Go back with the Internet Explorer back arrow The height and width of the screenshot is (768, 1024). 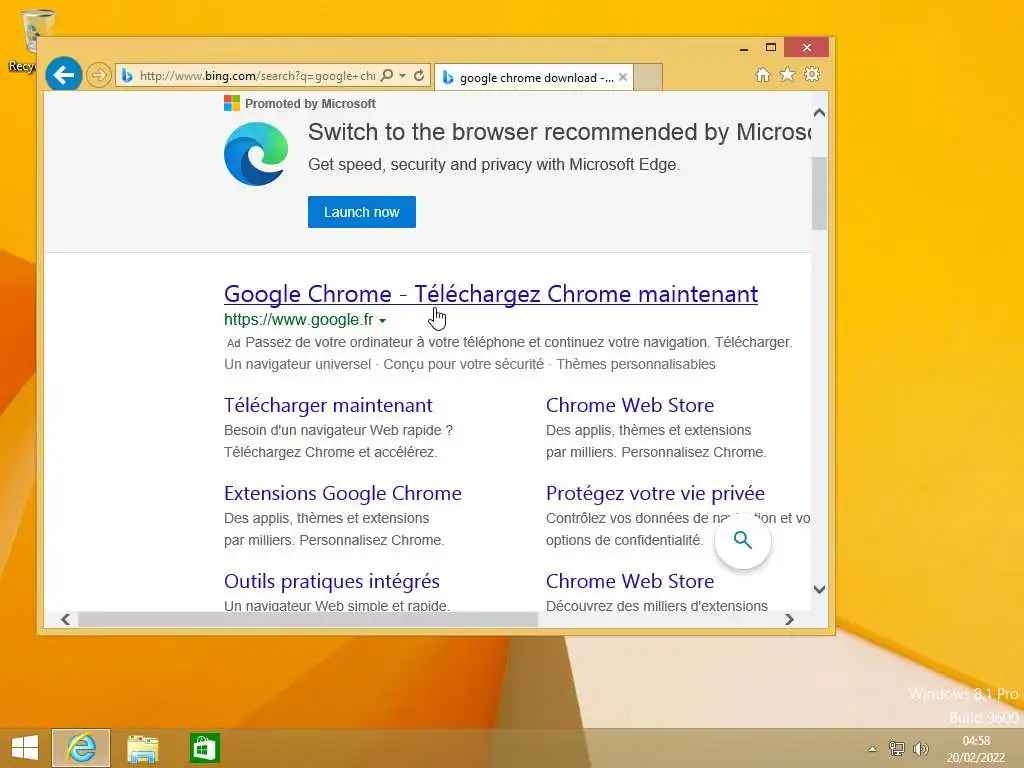pyautogui.click(x=63, y=75)
